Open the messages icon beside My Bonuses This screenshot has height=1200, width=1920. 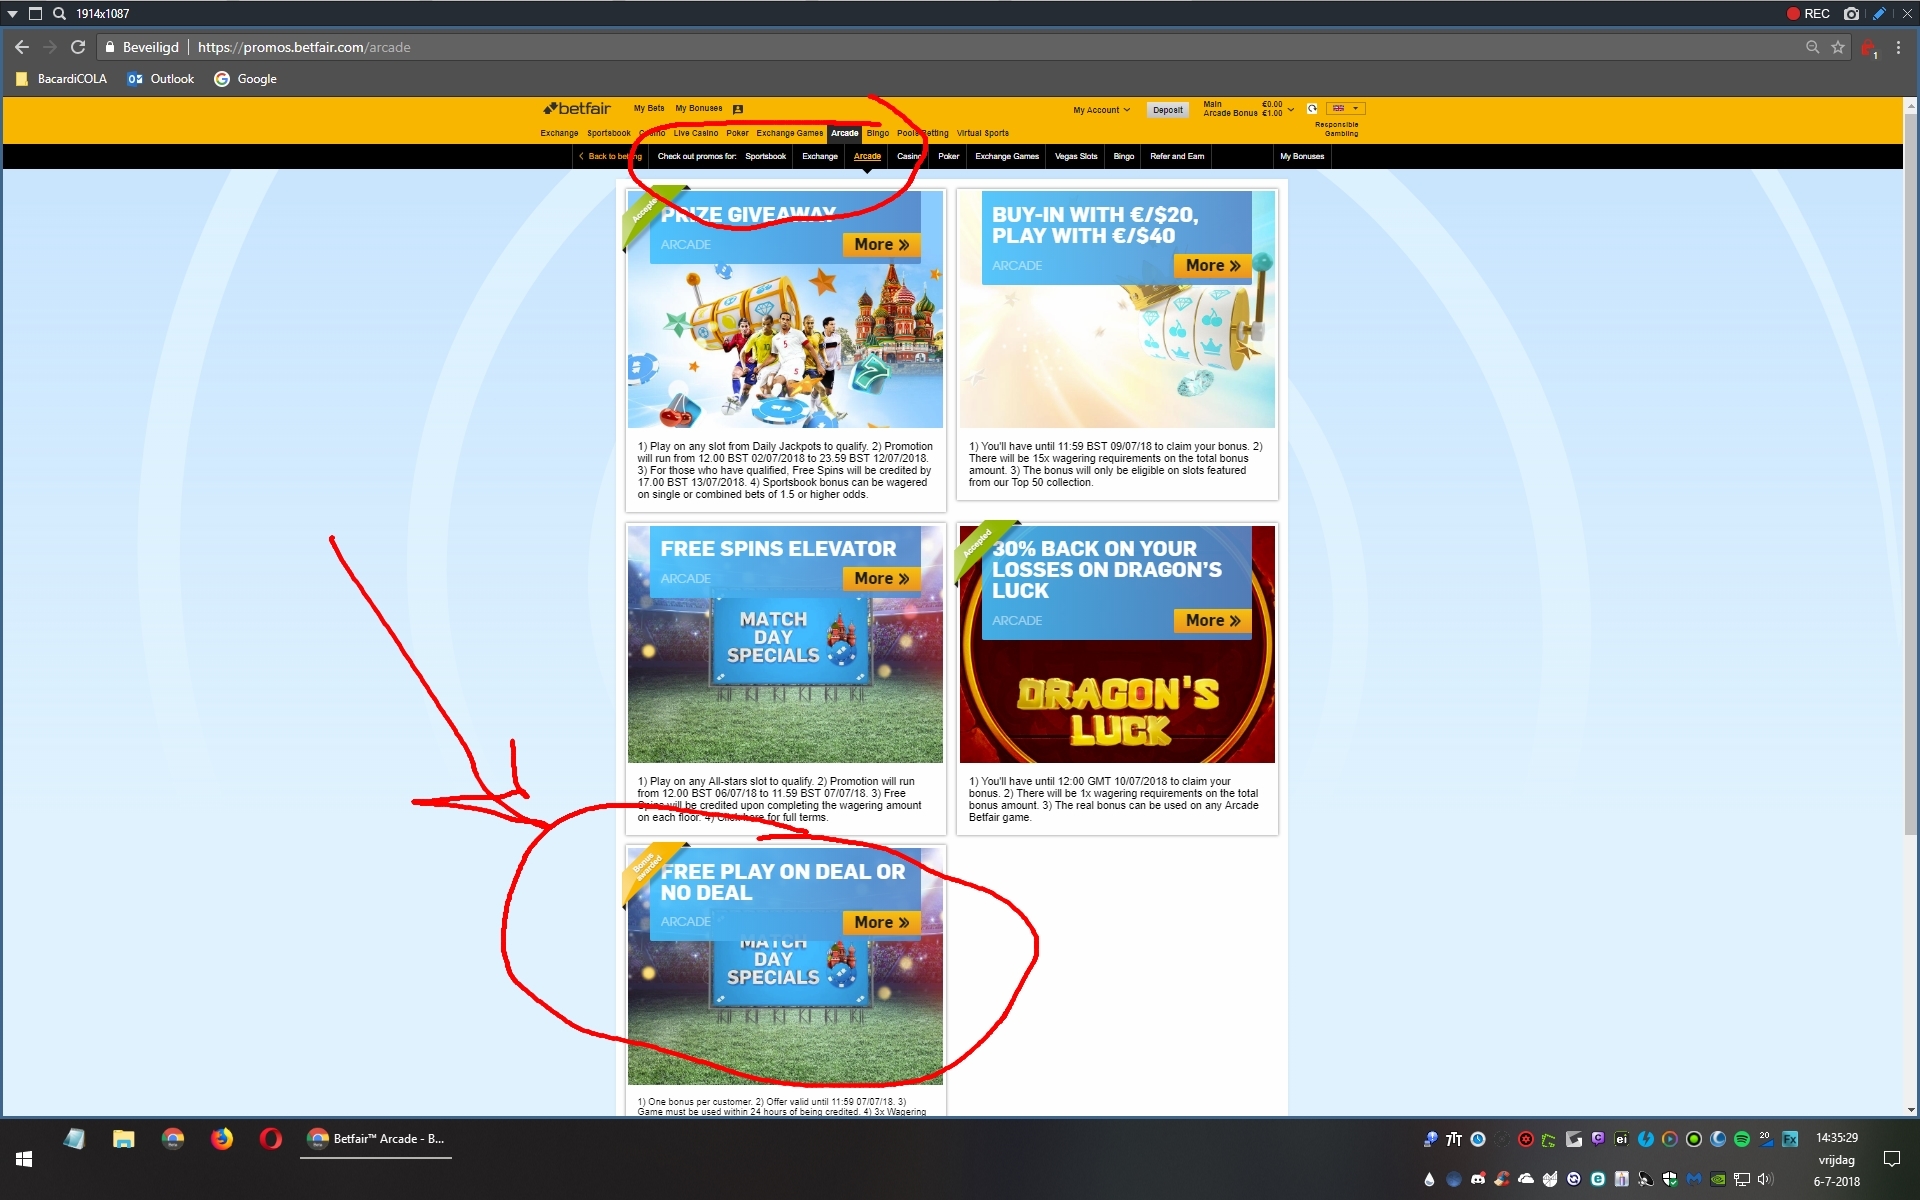click(x=738, y=109)
